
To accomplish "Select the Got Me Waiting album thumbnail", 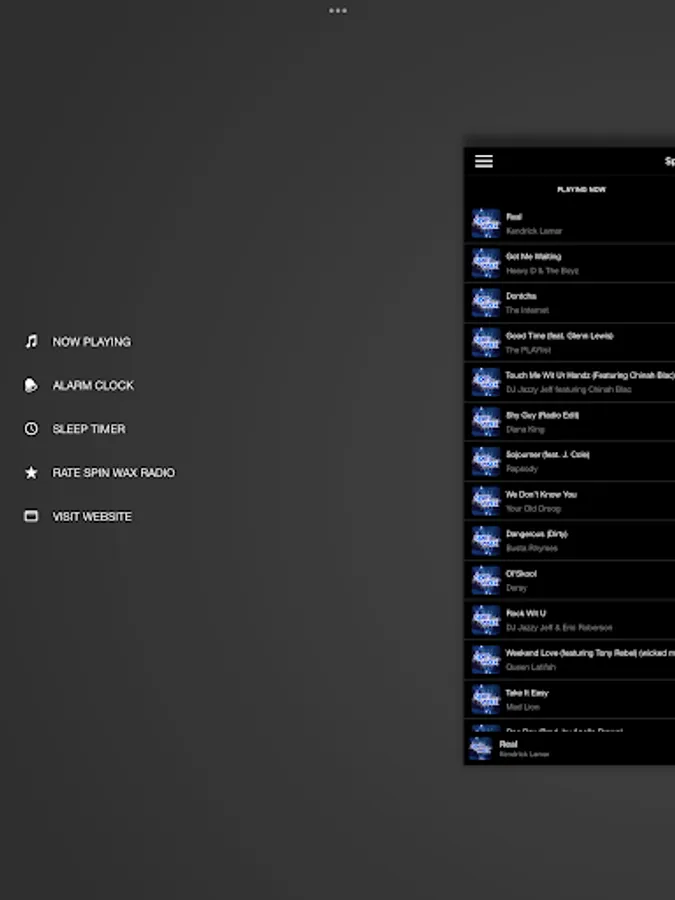I will click(x=486, y=263).
